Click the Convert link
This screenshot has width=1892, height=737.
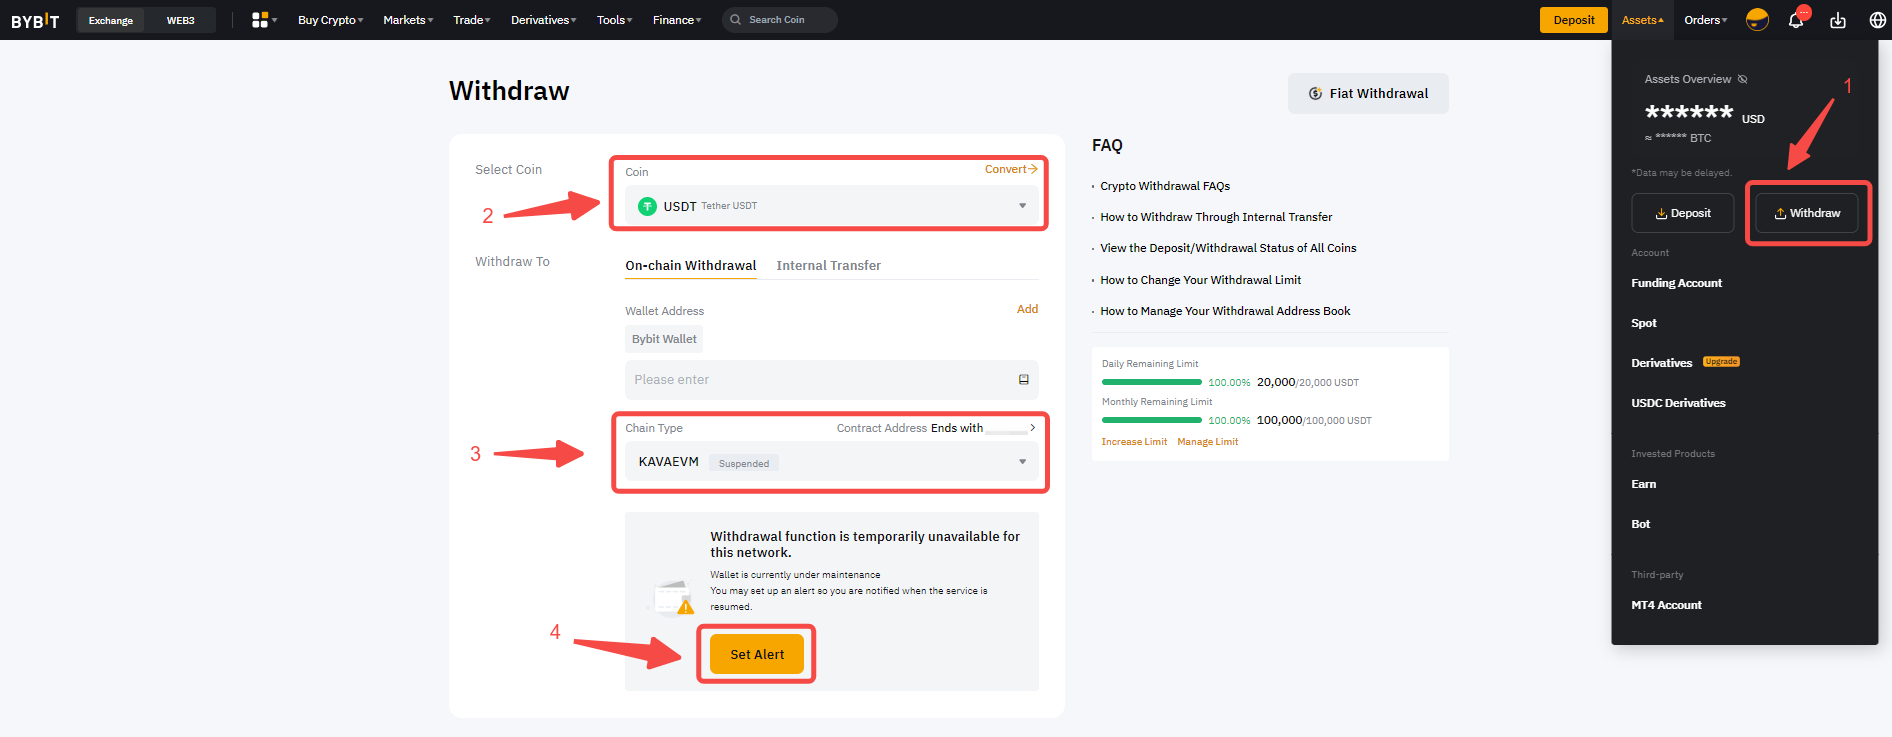pos(1011,169)
